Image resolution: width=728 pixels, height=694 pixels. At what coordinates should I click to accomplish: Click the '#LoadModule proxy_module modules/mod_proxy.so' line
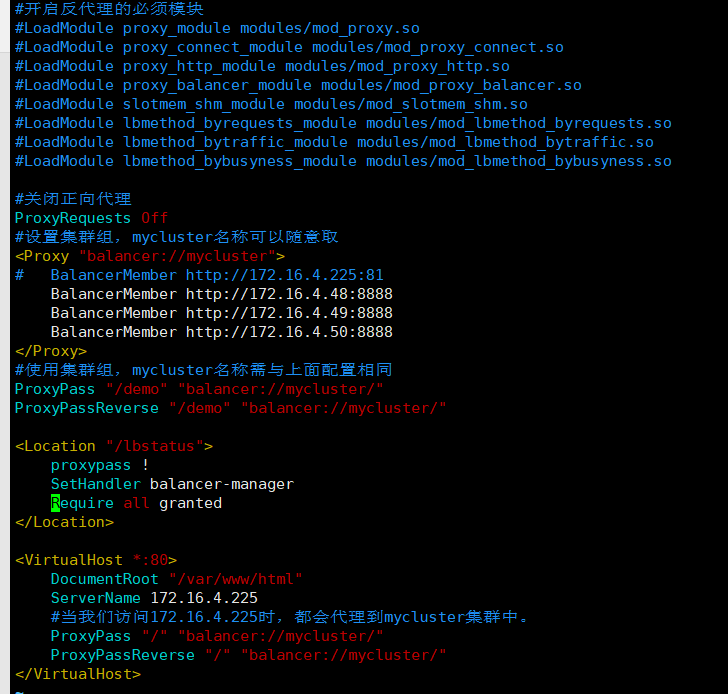click(x=217, y=28)
